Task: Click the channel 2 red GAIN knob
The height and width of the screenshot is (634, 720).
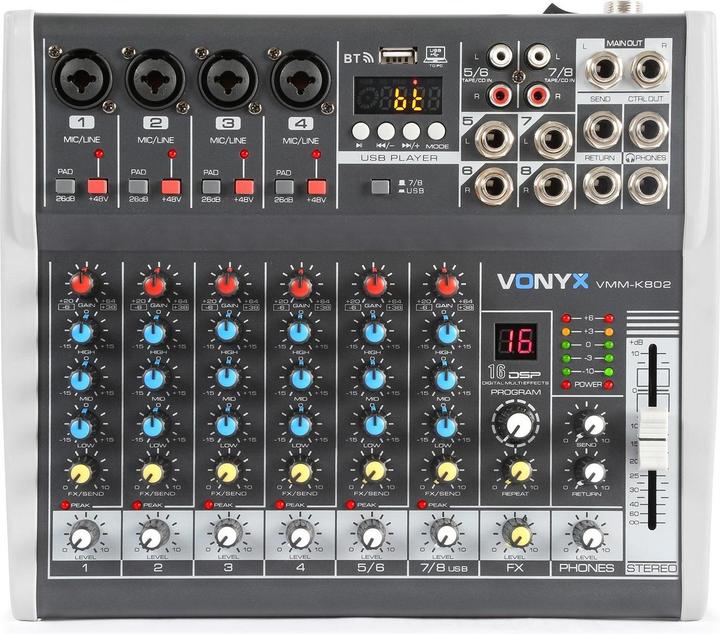Action: tap(155, 284)
